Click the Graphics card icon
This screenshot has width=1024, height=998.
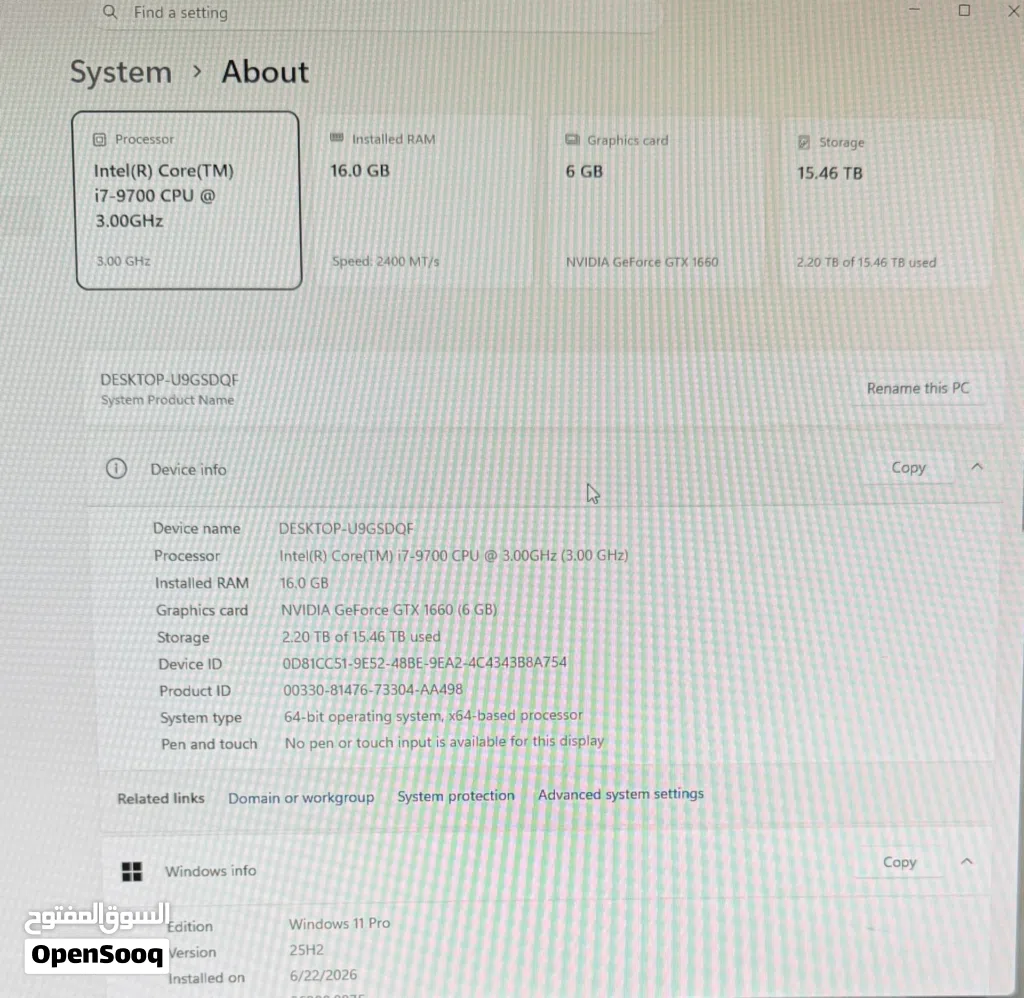point(572,139)
